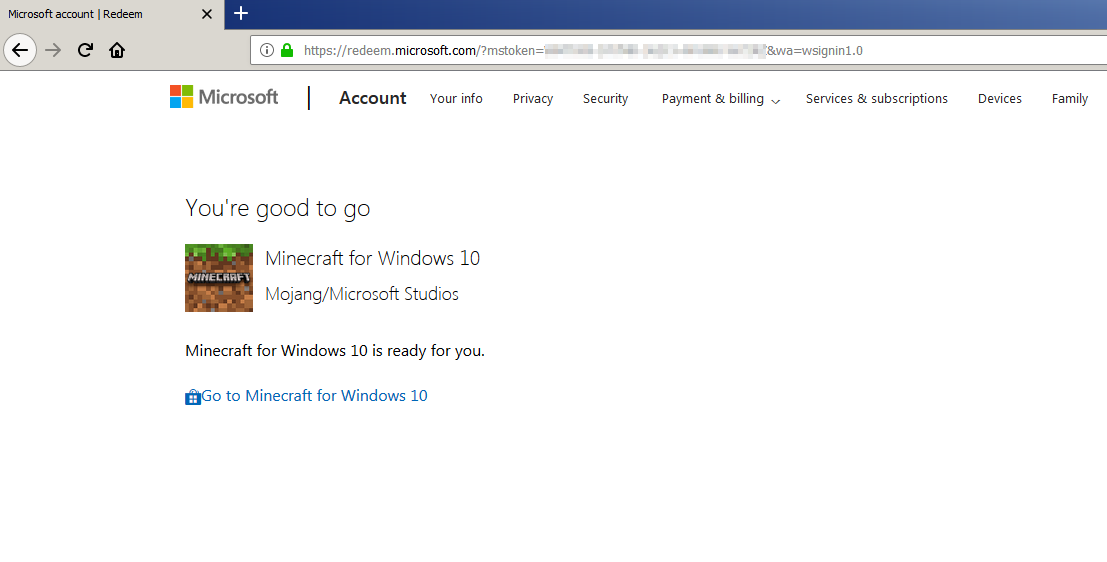Screen dimensions: 1107x562
Task: Click the green padlock security icon
Action: coord(287,50)
